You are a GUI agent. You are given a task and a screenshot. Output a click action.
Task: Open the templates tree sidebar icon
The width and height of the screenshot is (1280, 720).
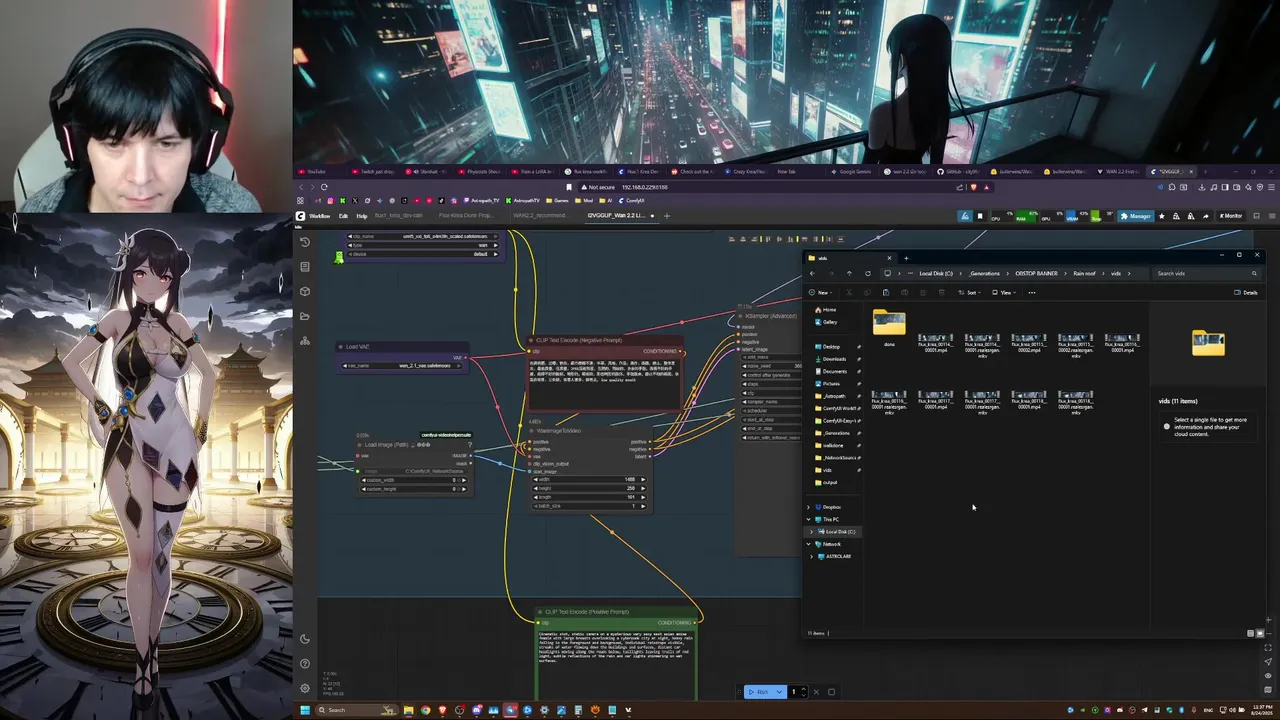305,341
